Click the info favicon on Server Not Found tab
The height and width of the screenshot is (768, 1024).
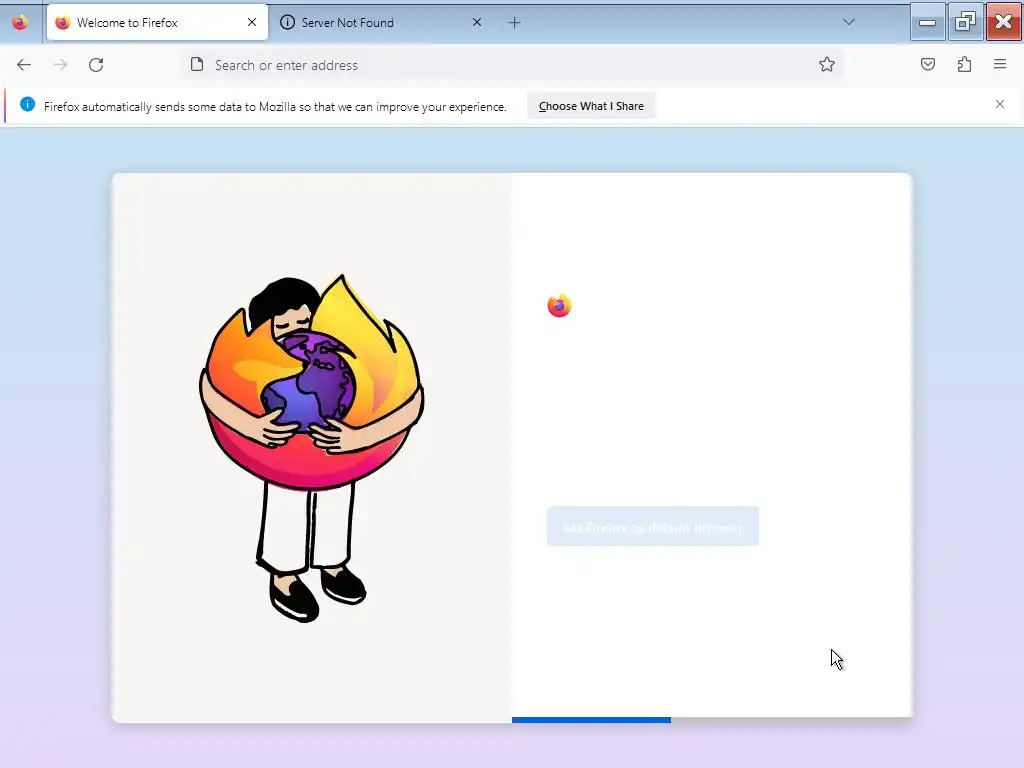pos(287,22)
